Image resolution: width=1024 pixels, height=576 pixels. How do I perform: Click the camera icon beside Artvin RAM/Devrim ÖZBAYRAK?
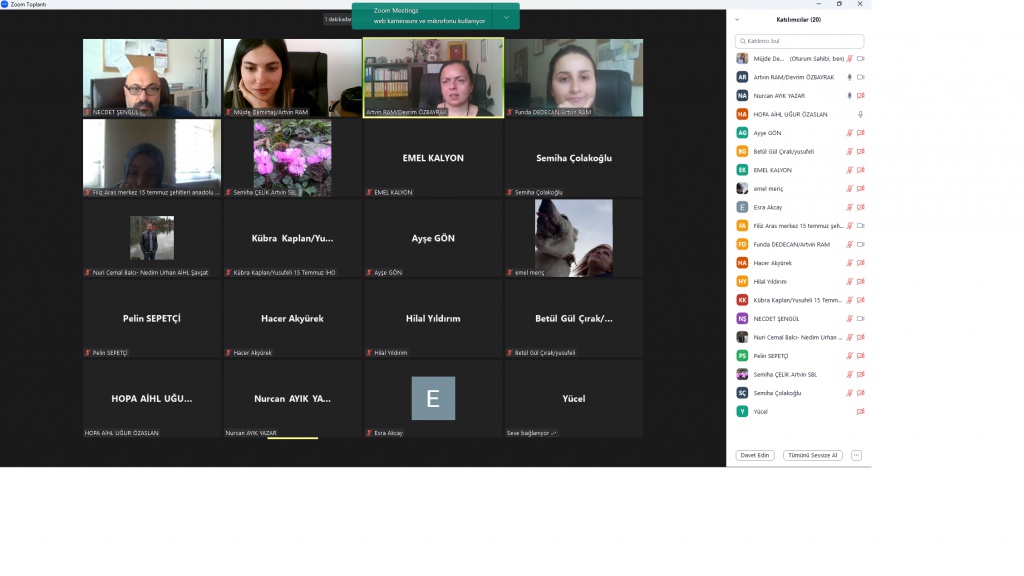[860, 77]
